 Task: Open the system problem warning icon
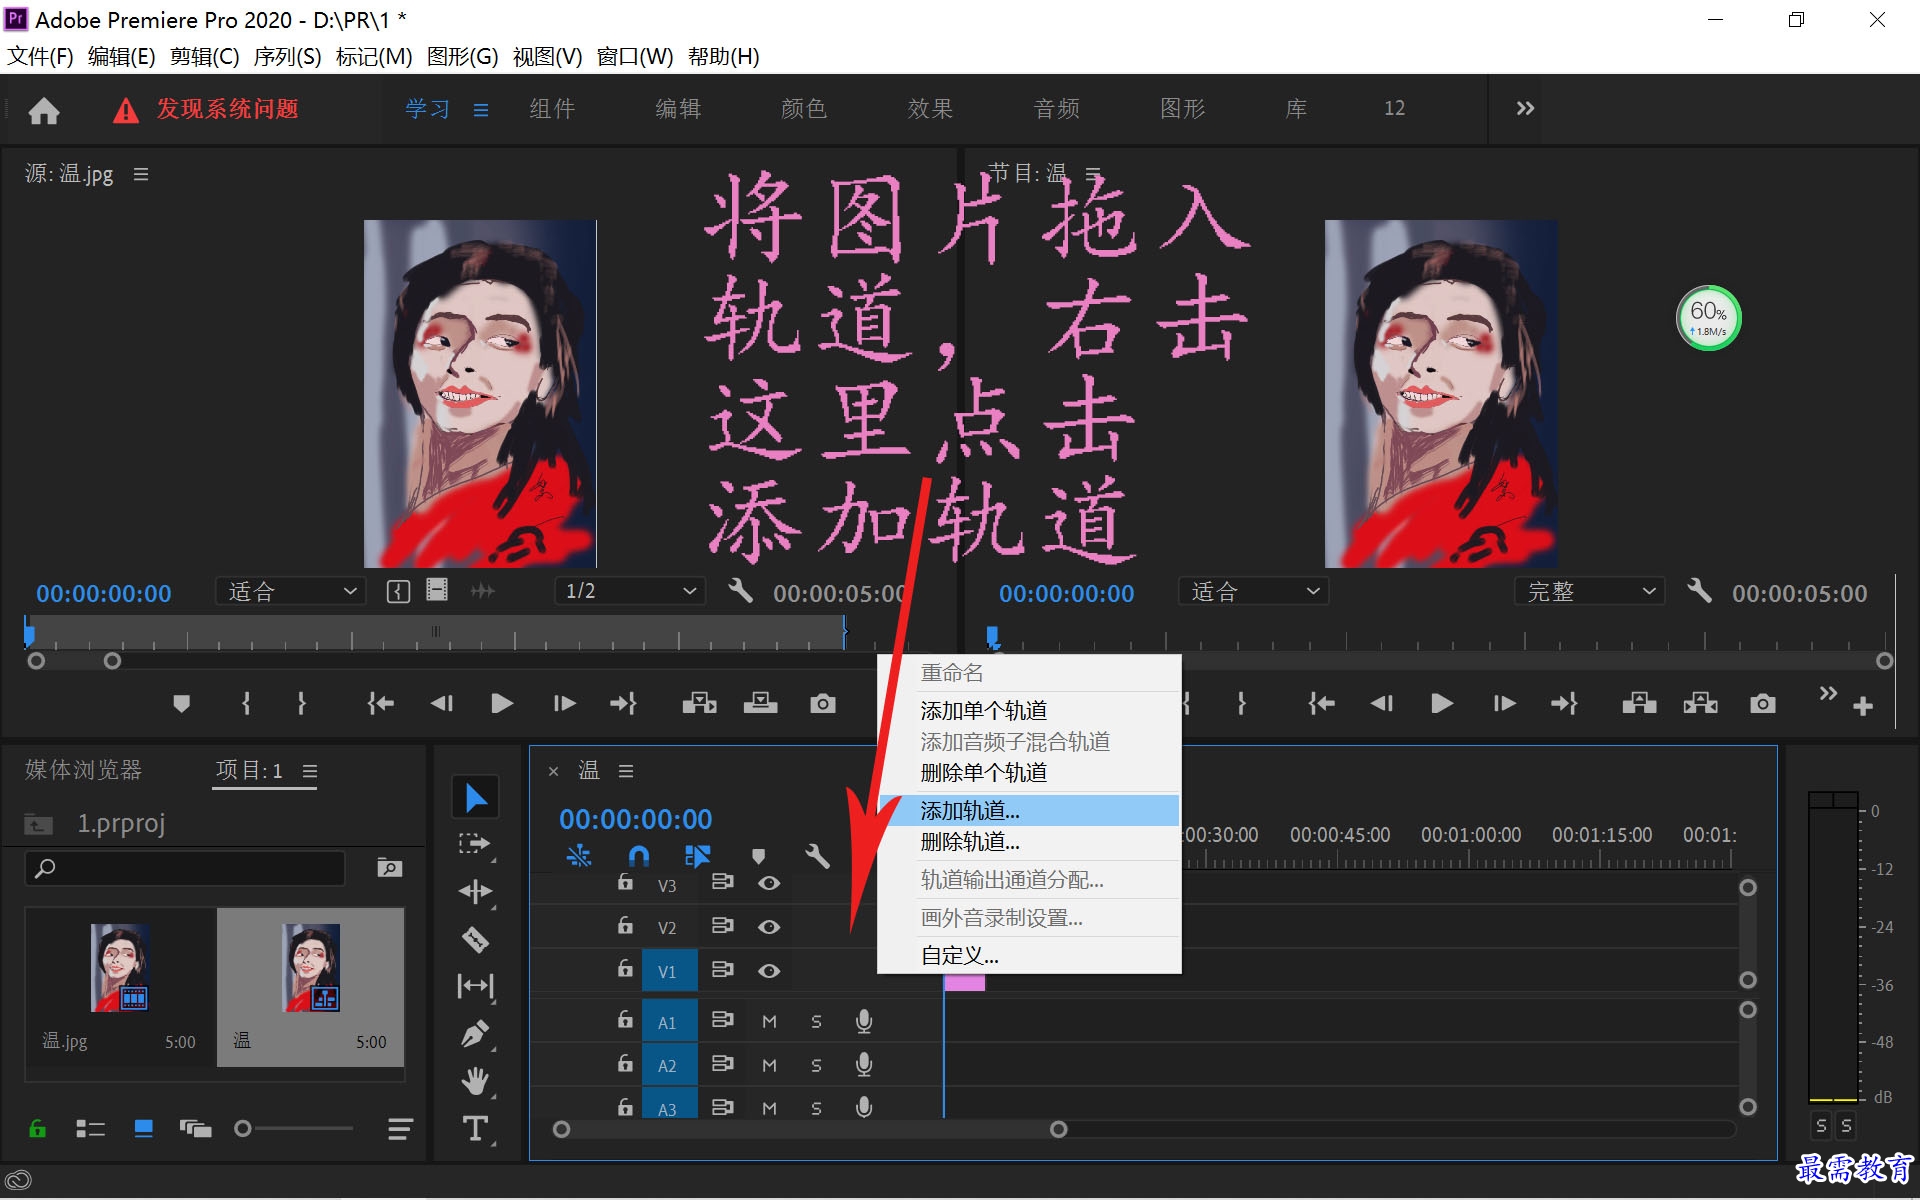coord(126,110)
